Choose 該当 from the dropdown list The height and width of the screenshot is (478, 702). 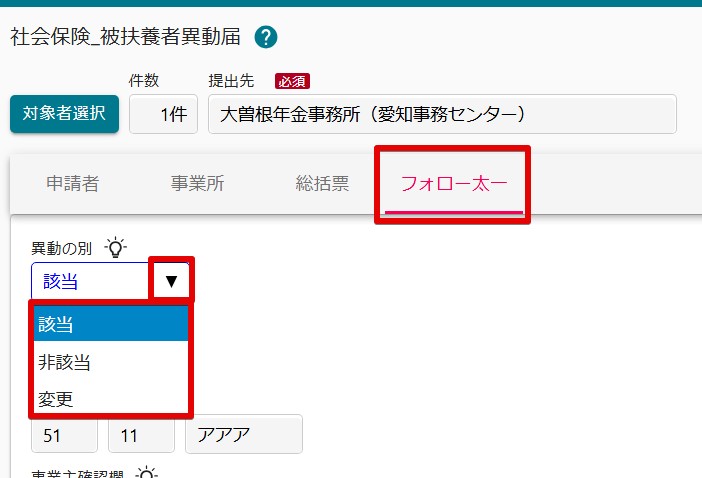(x=111, y=324)
